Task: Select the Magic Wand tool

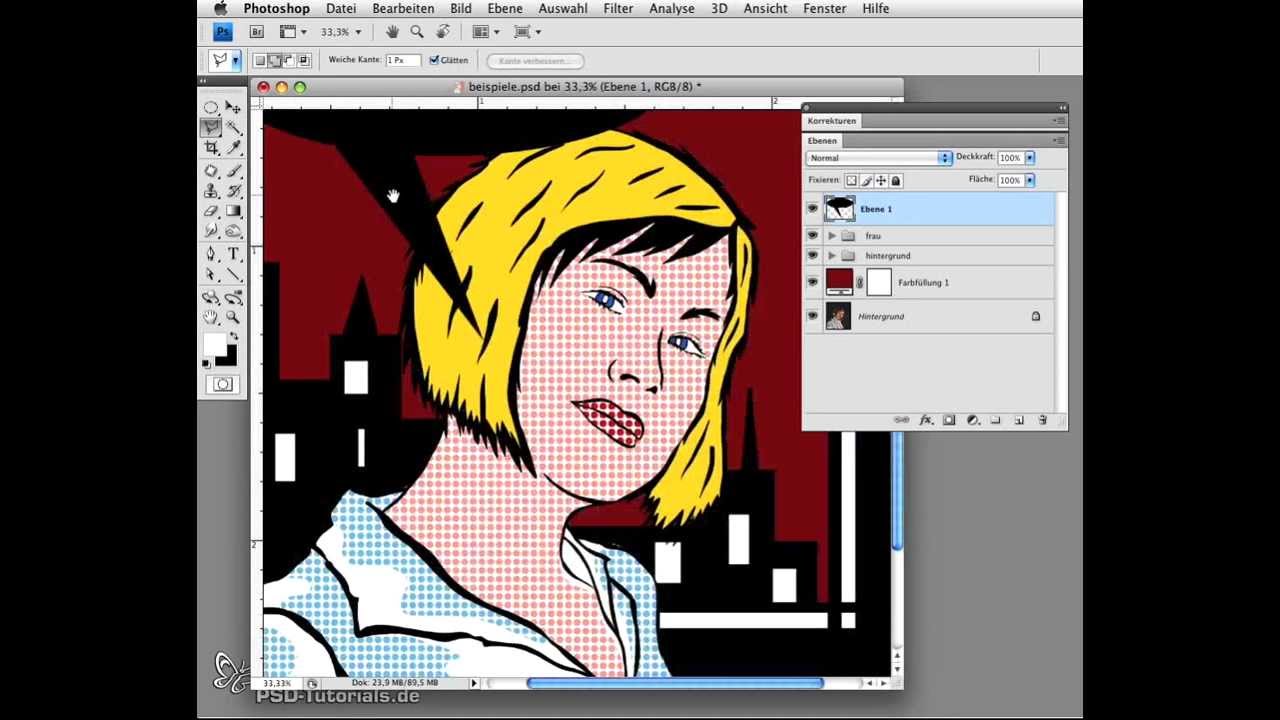Action: point(233,127)
